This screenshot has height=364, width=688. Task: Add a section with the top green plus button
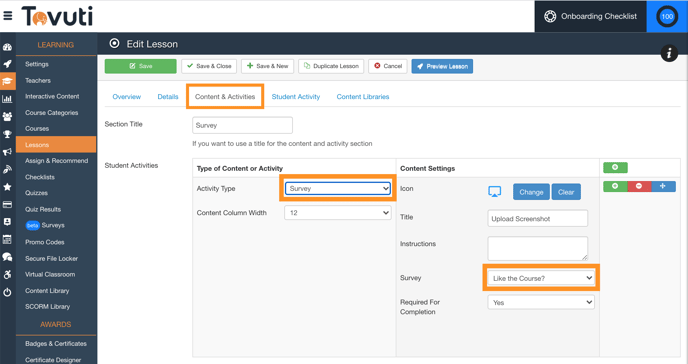[x=615, y=168]
